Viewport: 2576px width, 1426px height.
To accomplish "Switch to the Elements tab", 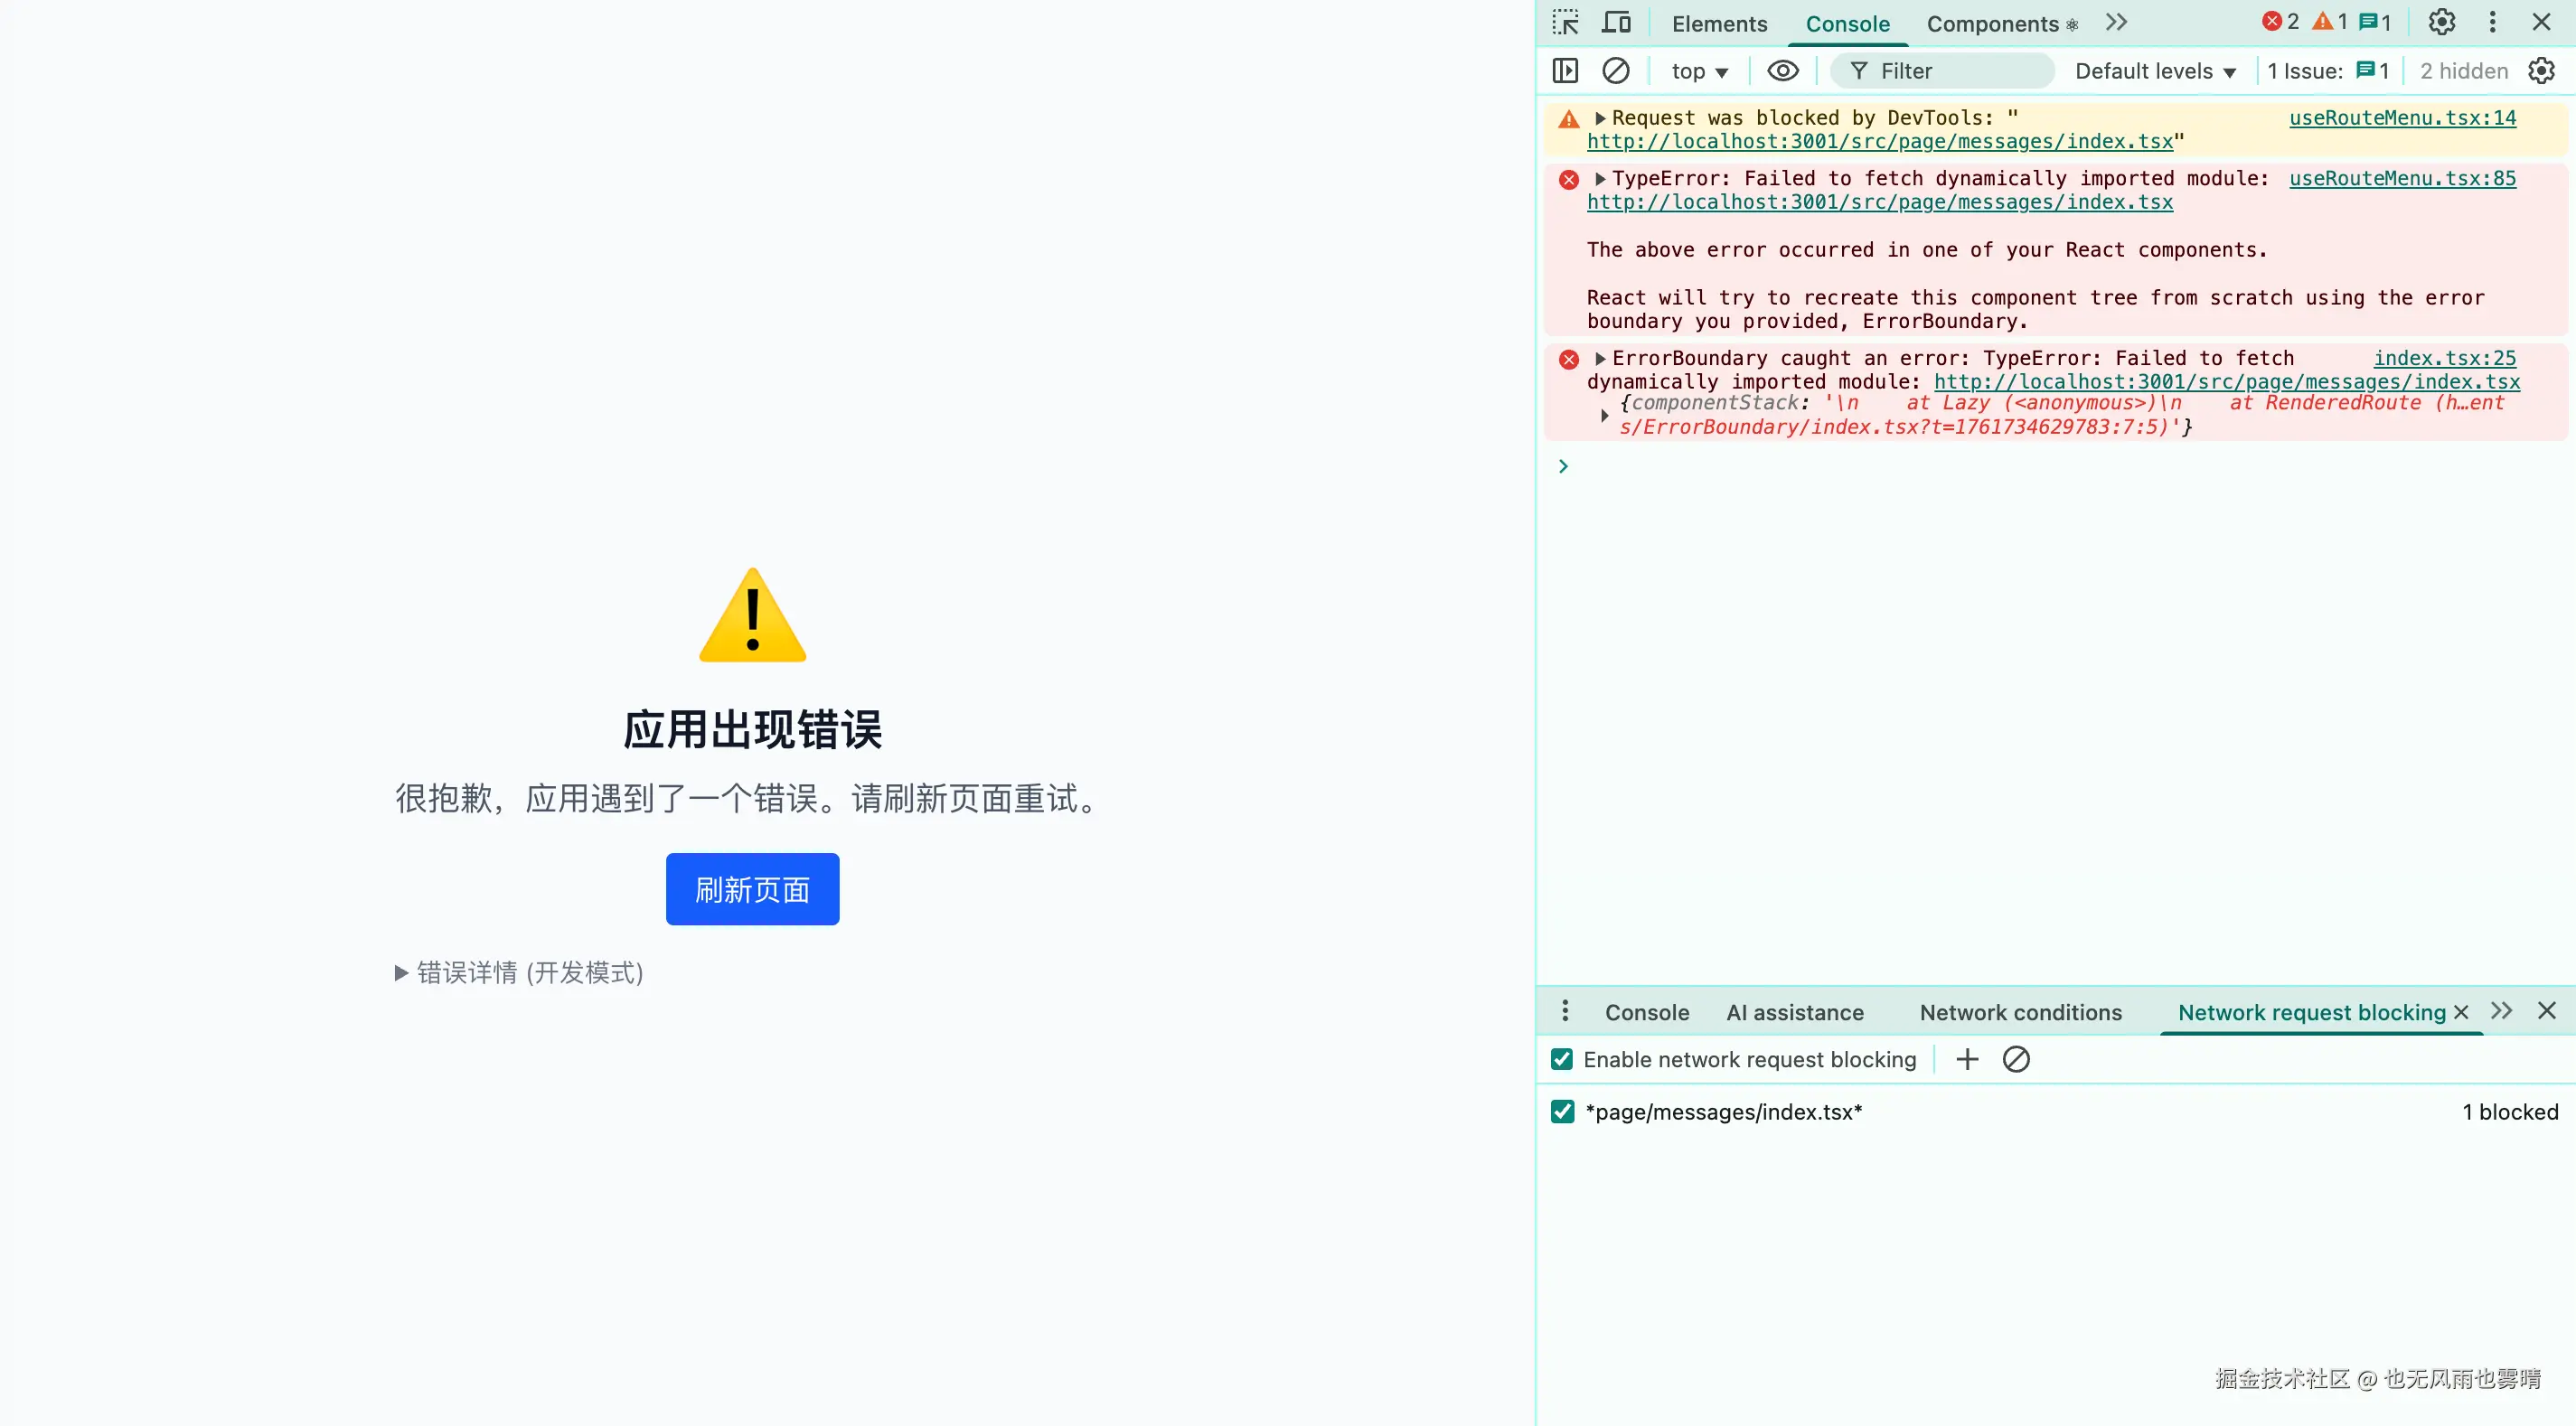I will point(1719,22).
